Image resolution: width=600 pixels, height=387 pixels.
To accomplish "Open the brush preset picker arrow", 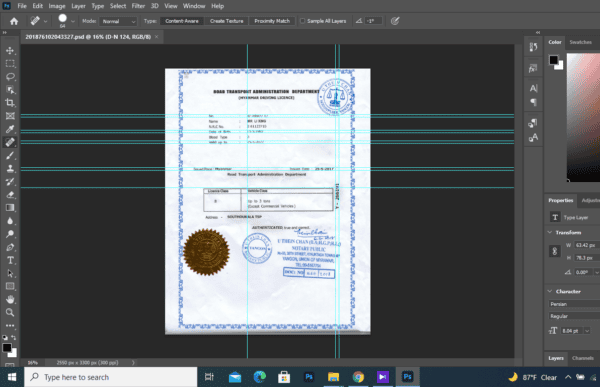I will (x=73, y=21).
